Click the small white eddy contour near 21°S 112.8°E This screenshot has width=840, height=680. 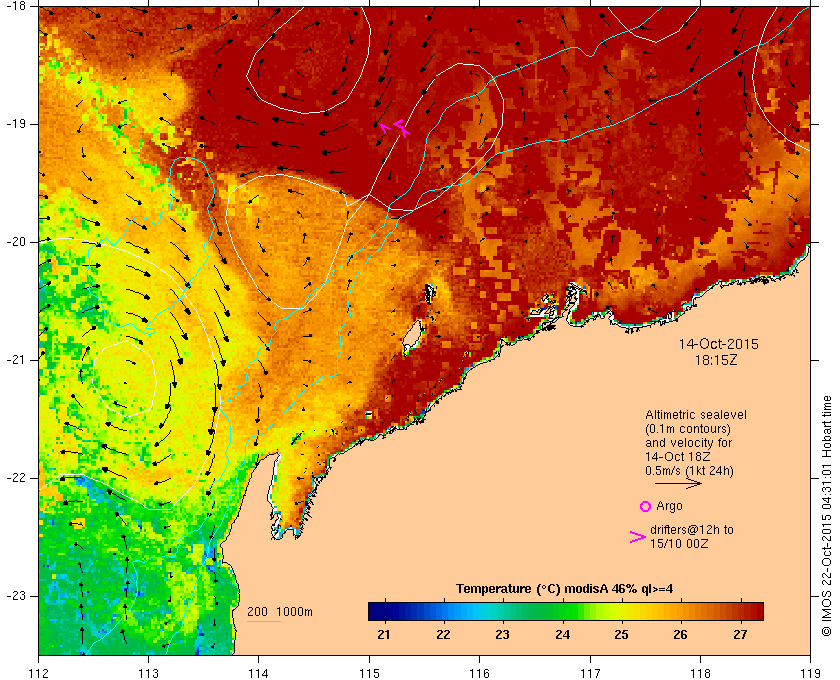pos(124,379)
